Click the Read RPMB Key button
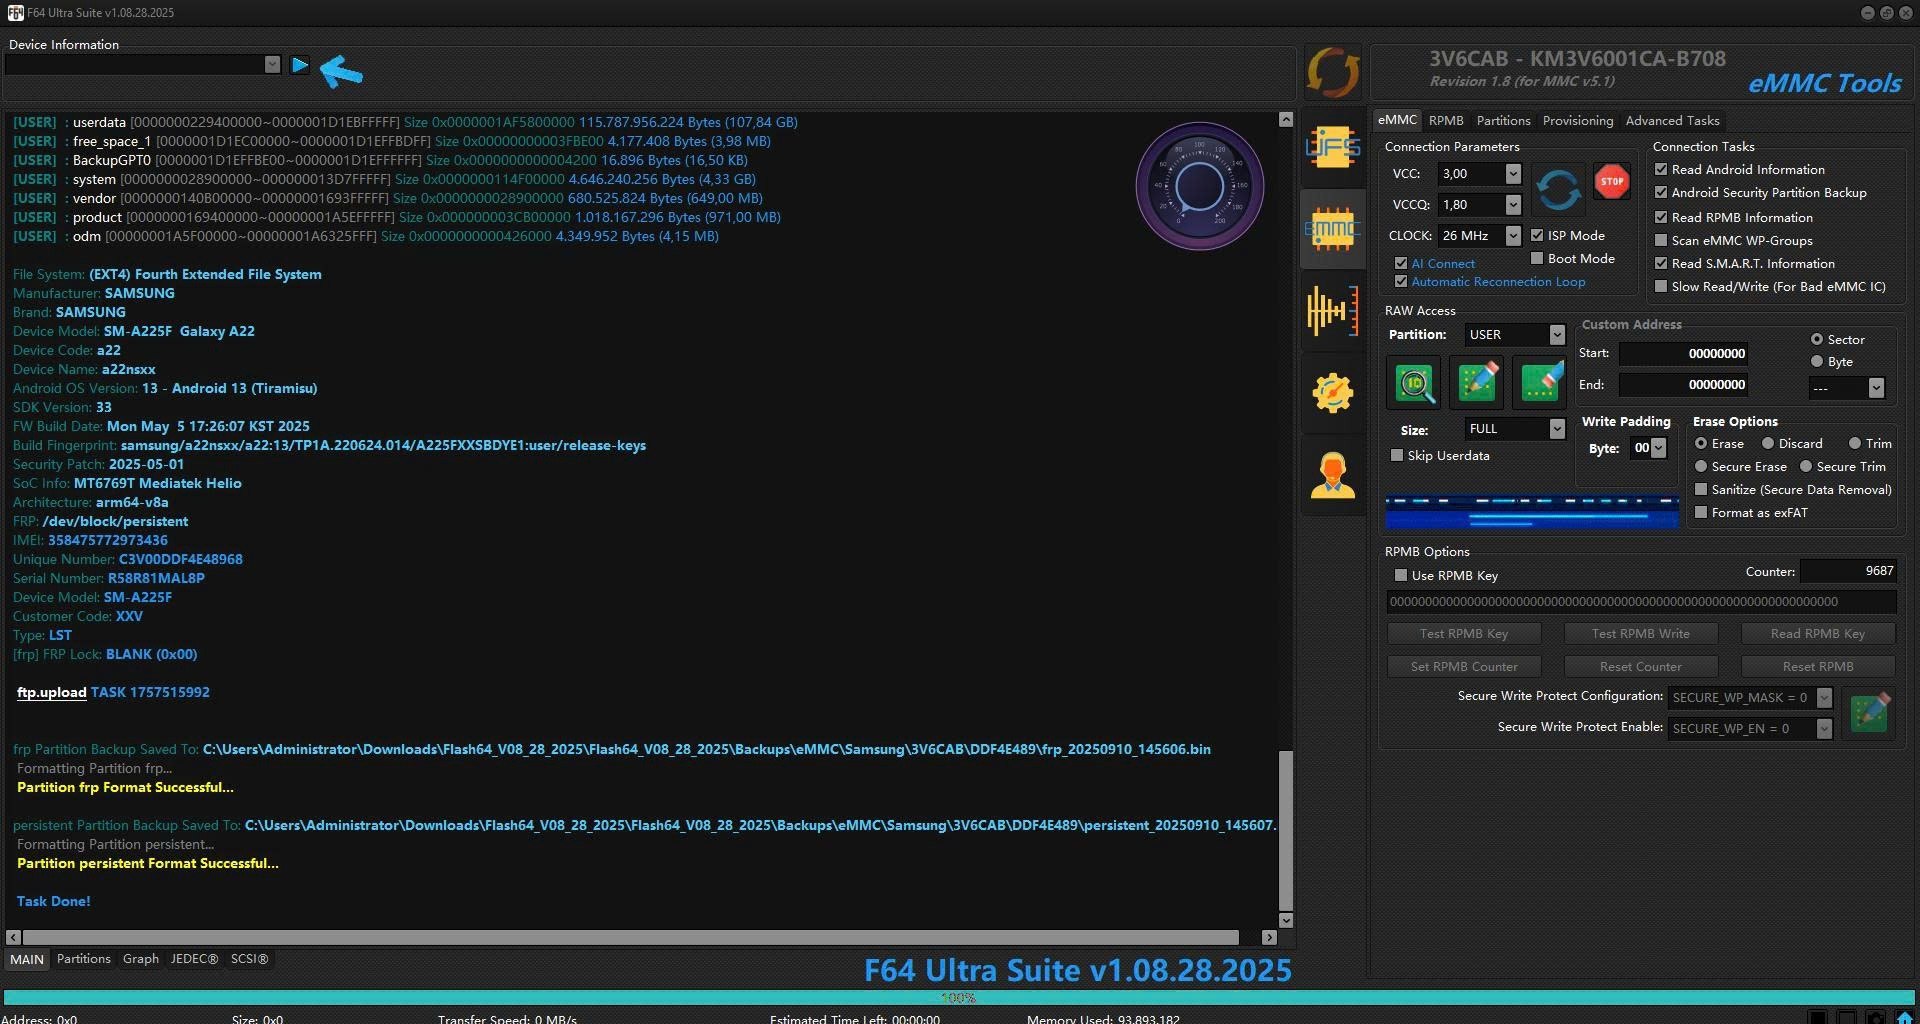 pyautogui.click(x=1818, y=634)
